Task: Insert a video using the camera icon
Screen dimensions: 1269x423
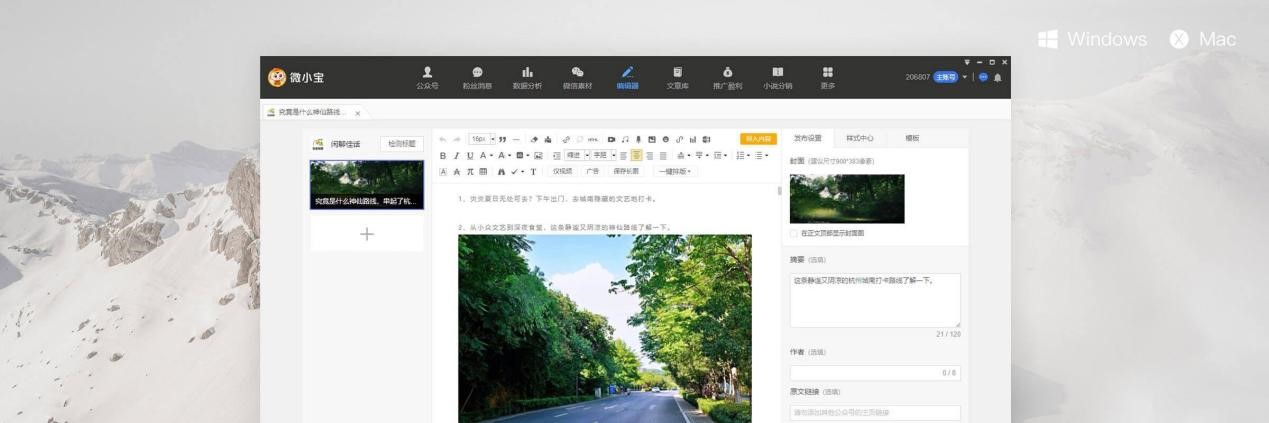Action: (x=611, y=139)
